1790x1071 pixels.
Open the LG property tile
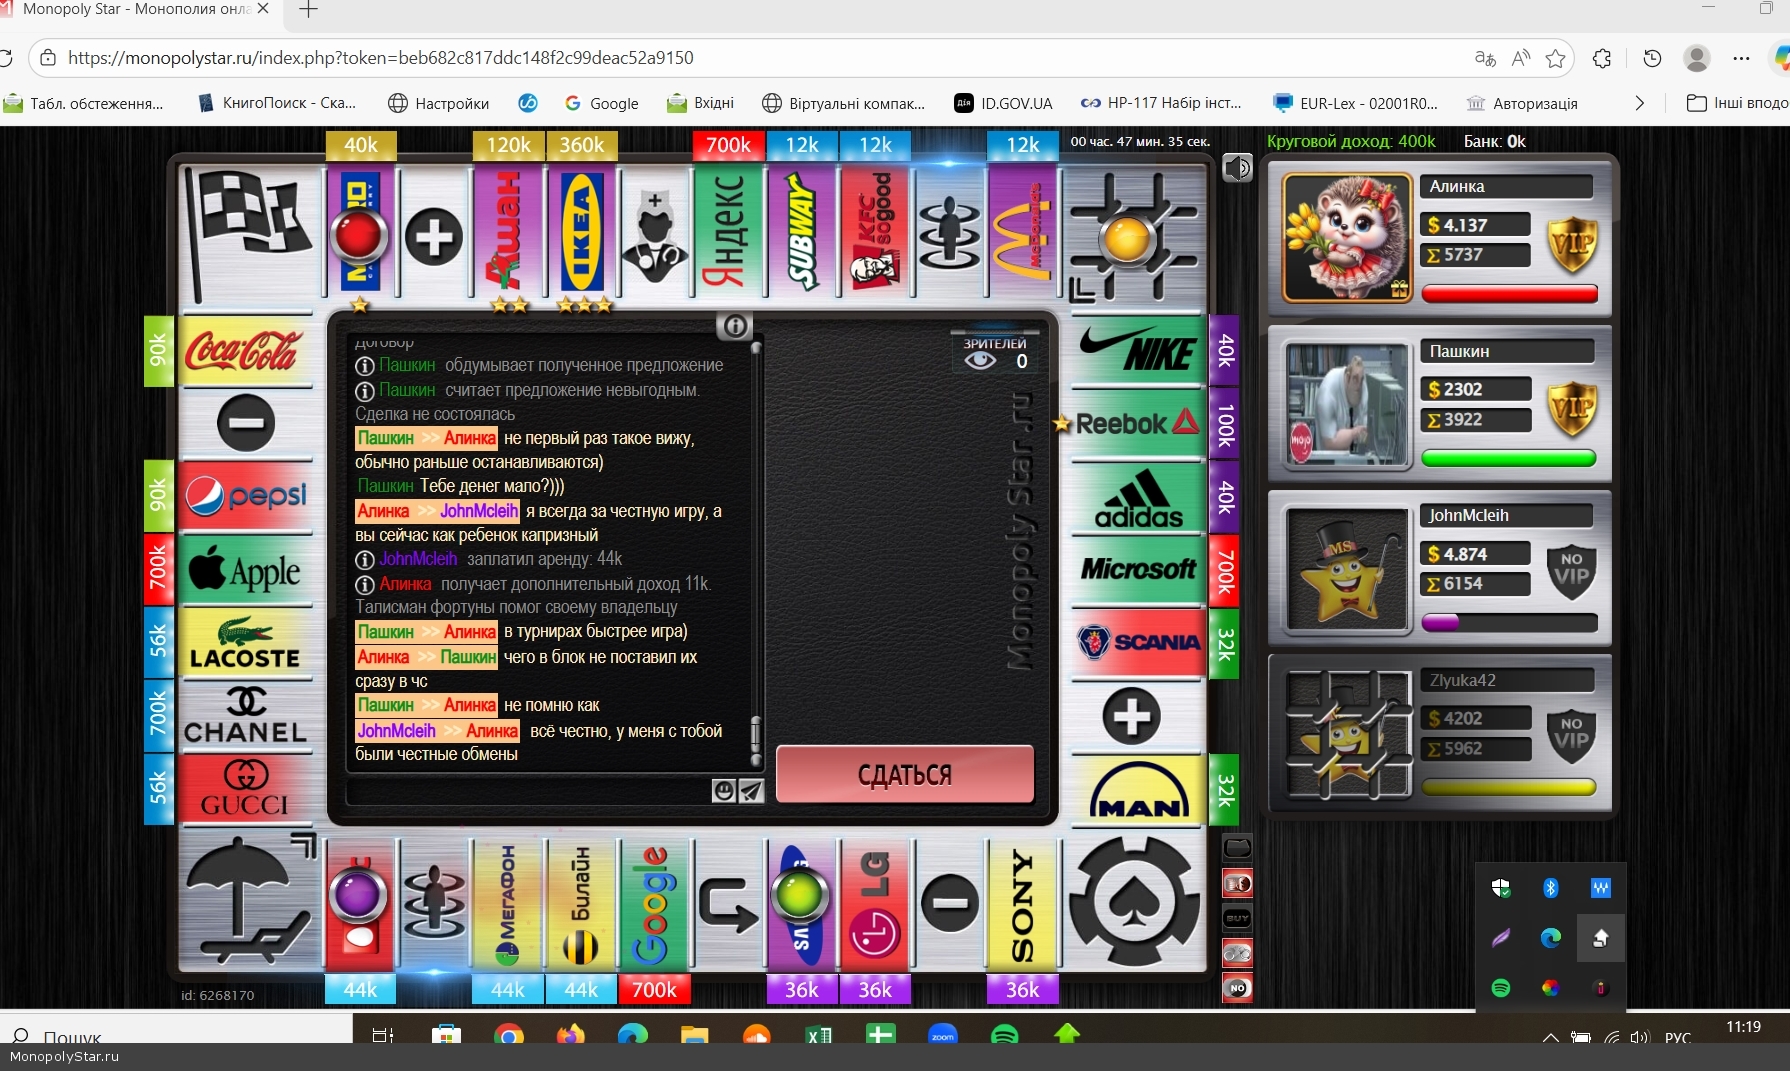(875, 904)
